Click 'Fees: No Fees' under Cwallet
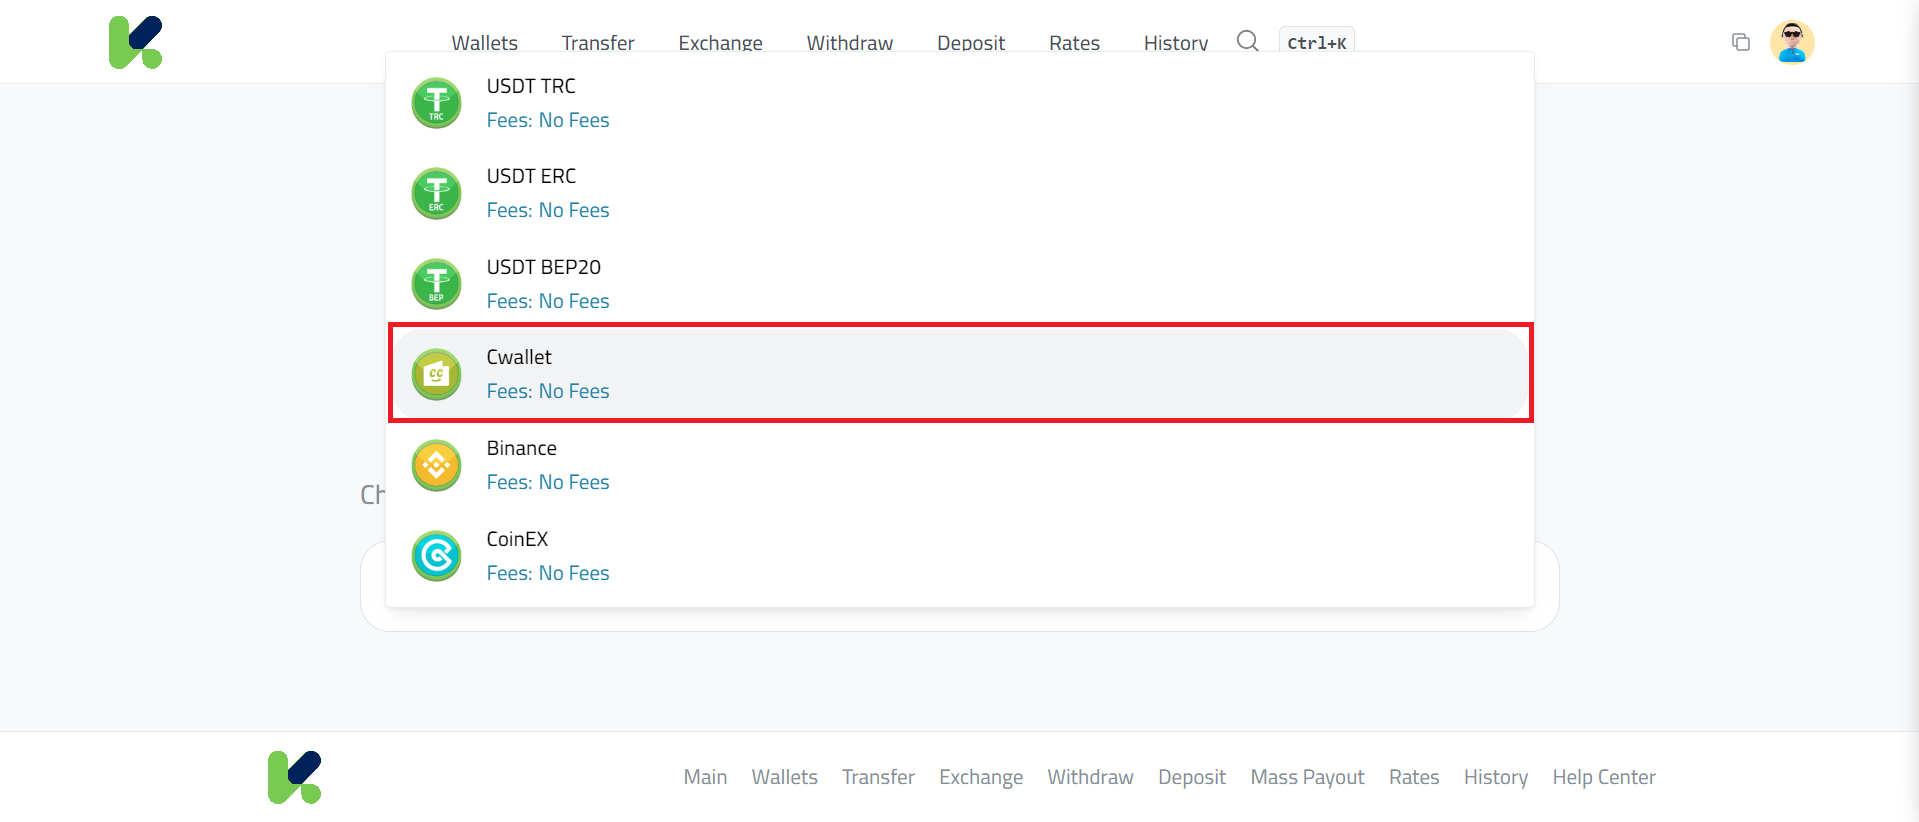 pos(548,391)
